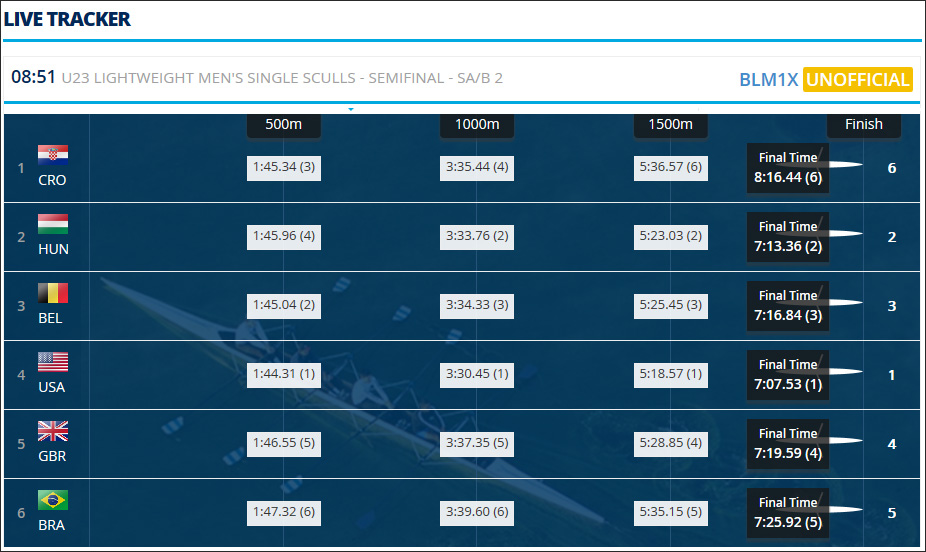The image size is (926, 552).
Task: Click the Great Britain flag icon
Action: tap(52, 431)
